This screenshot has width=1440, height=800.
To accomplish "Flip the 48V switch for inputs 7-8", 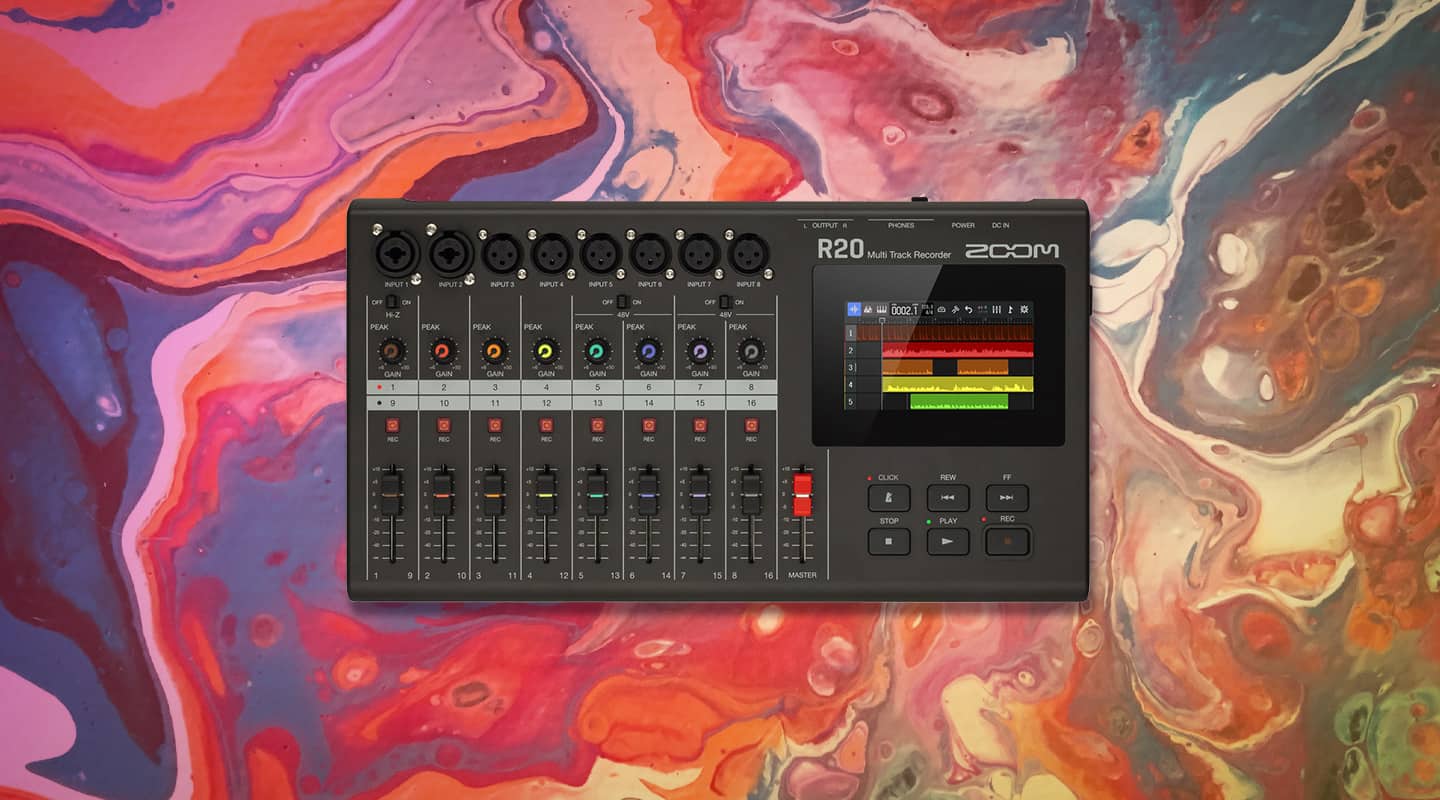I will (x=725, y=300).
